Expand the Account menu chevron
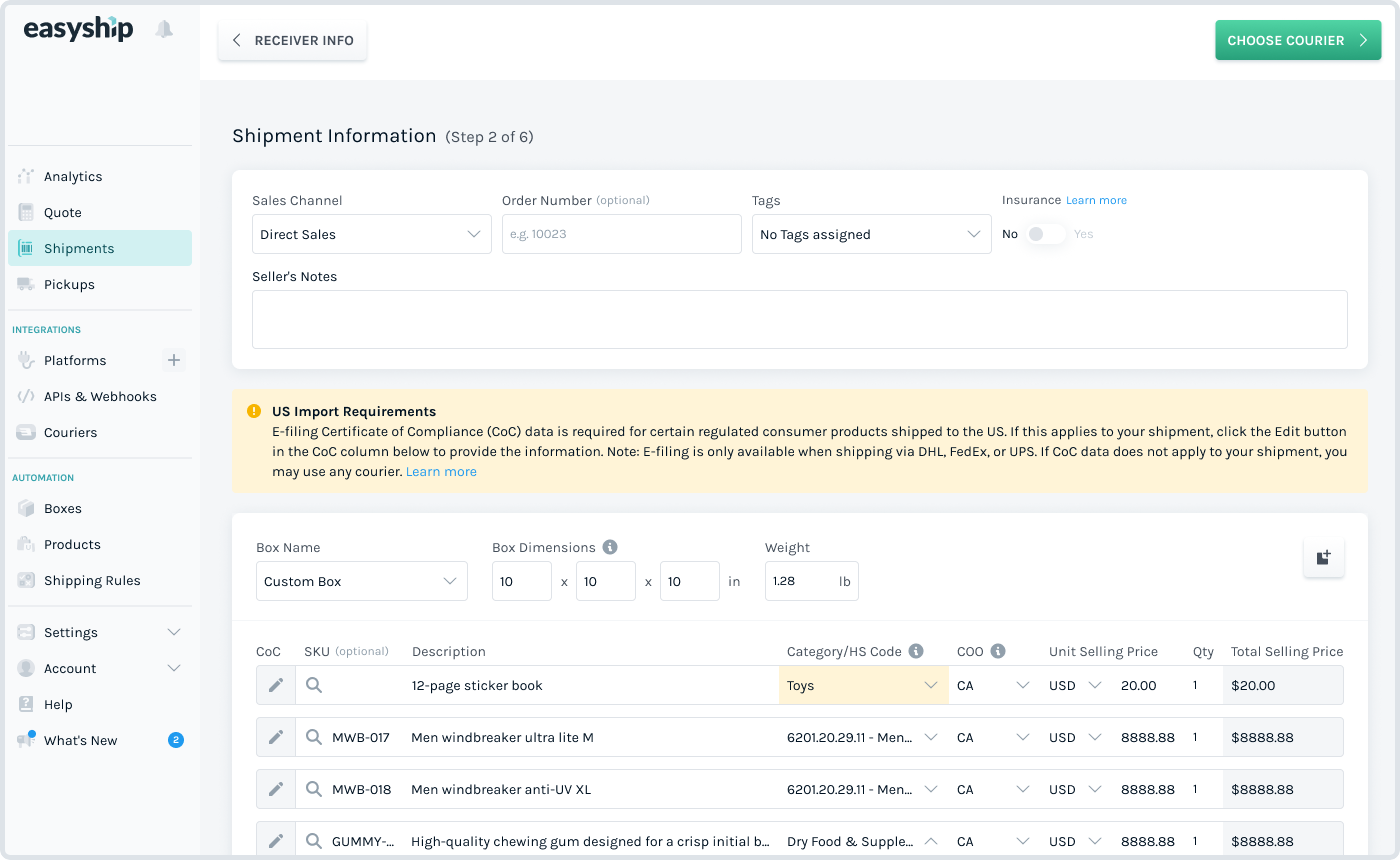Viewport: 1400px width, 860px height. point(174,668)
